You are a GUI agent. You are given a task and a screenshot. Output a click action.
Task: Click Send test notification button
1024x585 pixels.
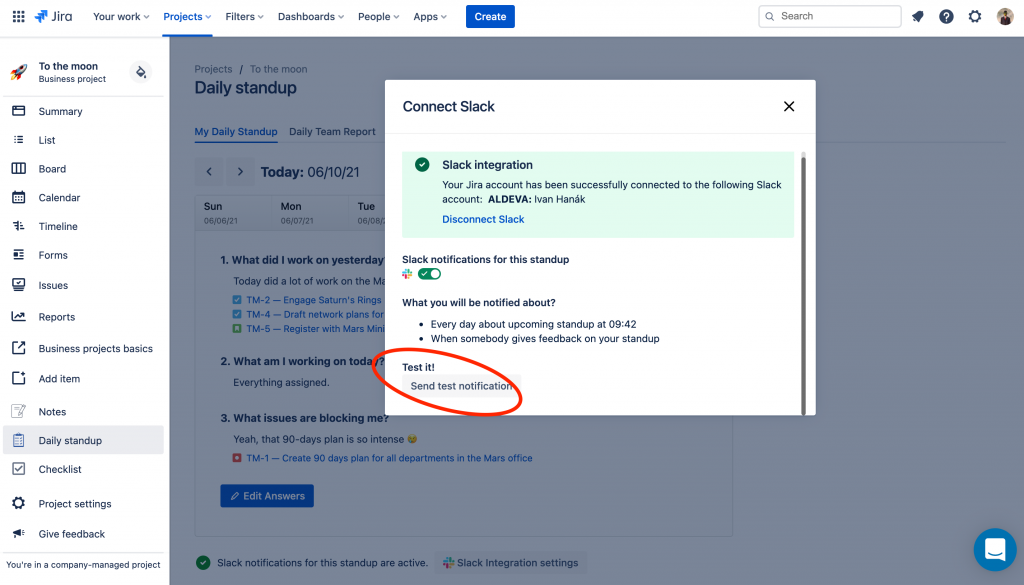pyautogui.click(x=461, y=386)
